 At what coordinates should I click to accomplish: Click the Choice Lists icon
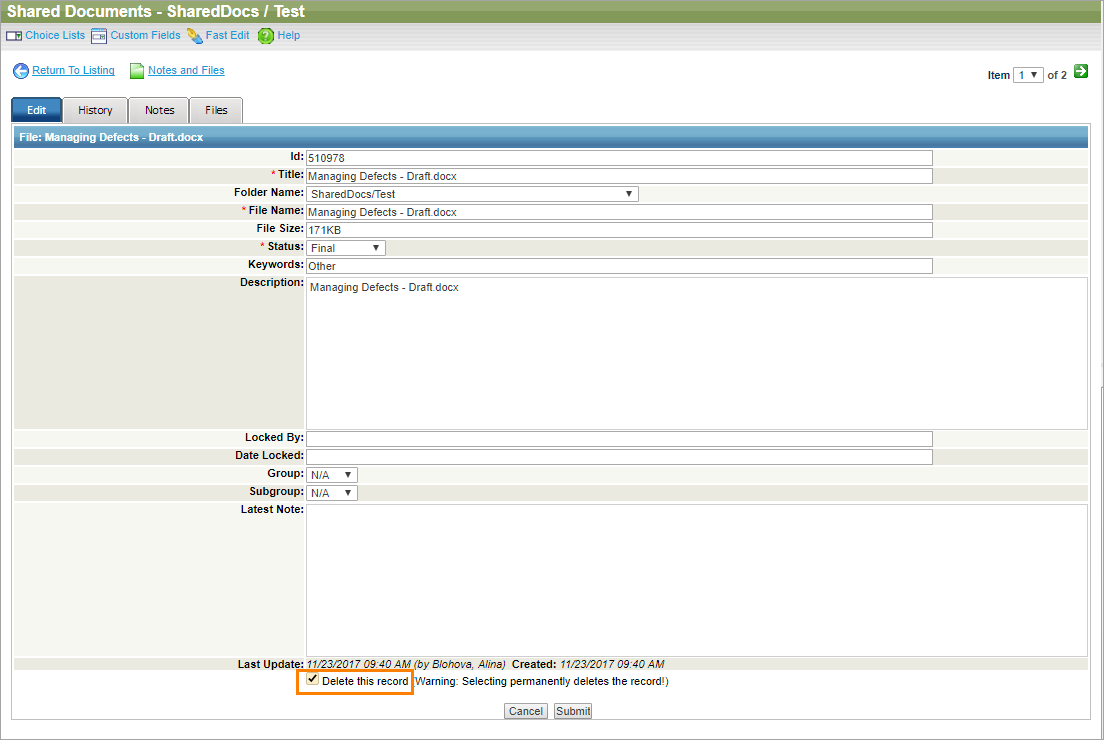tap(14, 36)
